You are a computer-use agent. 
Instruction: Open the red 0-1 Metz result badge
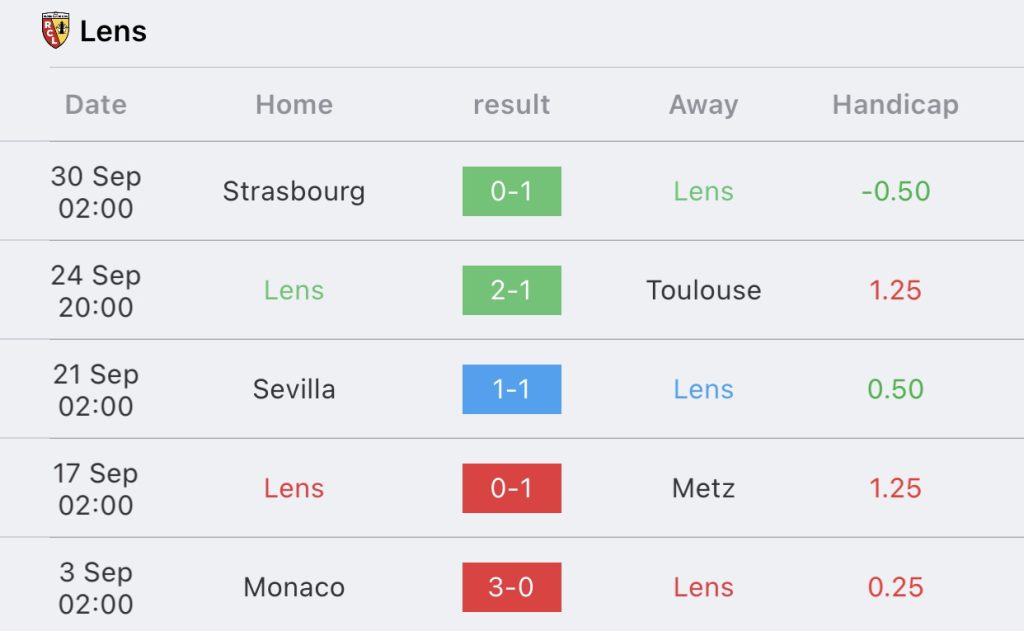tap(511, 488)
